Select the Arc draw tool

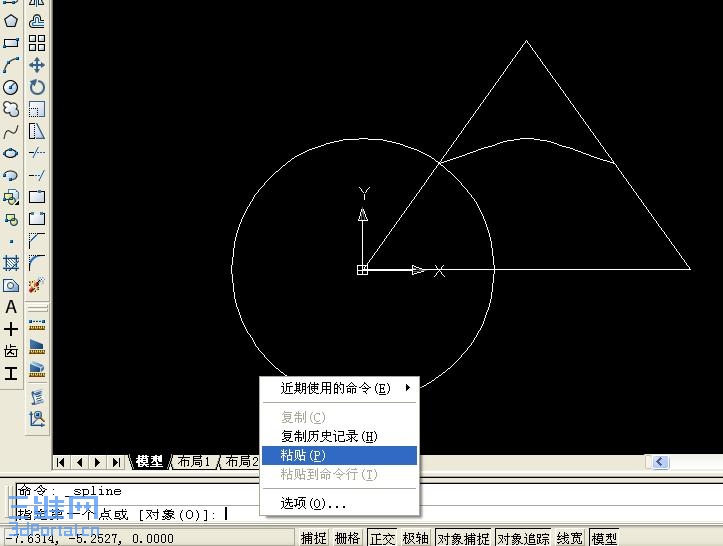[11, 65]
